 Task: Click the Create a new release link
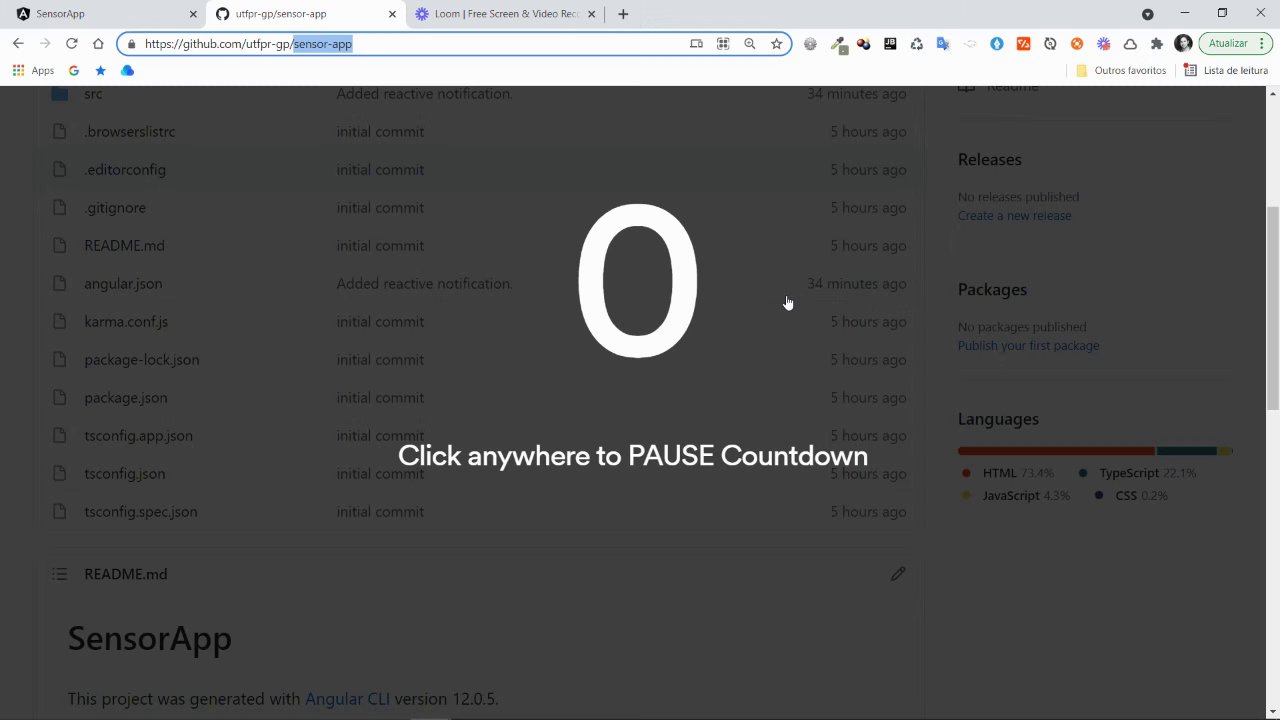point(1014,216)
